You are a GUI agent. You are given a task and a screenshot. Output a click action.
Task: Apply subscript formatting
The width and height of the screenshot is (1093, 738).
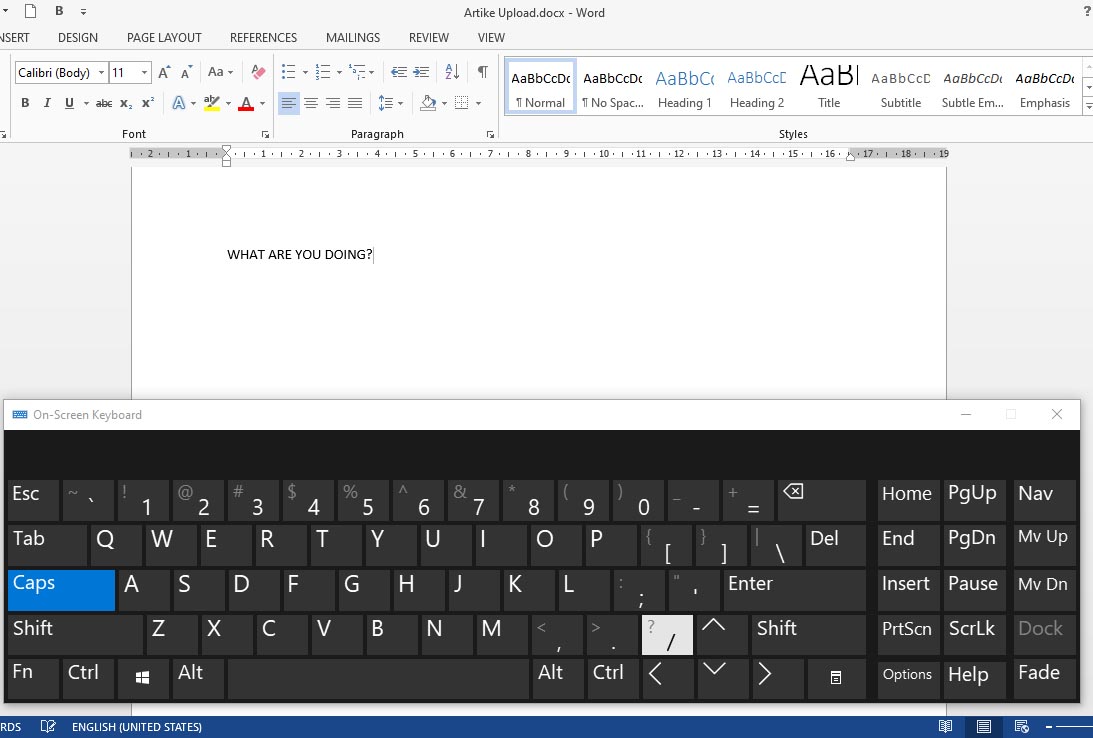(x=126, y=103)
